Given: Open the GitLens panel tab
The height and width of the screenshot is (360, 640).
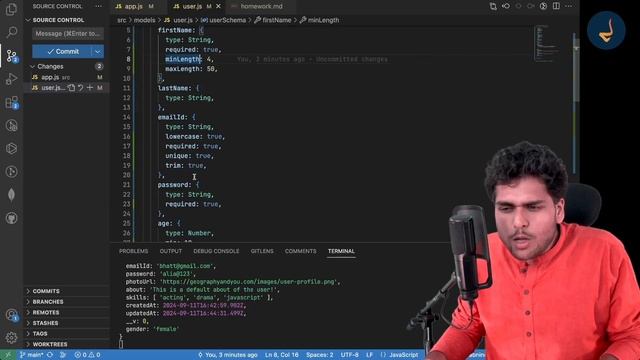Looking at the screenshot, I should (x=262, y=251).
